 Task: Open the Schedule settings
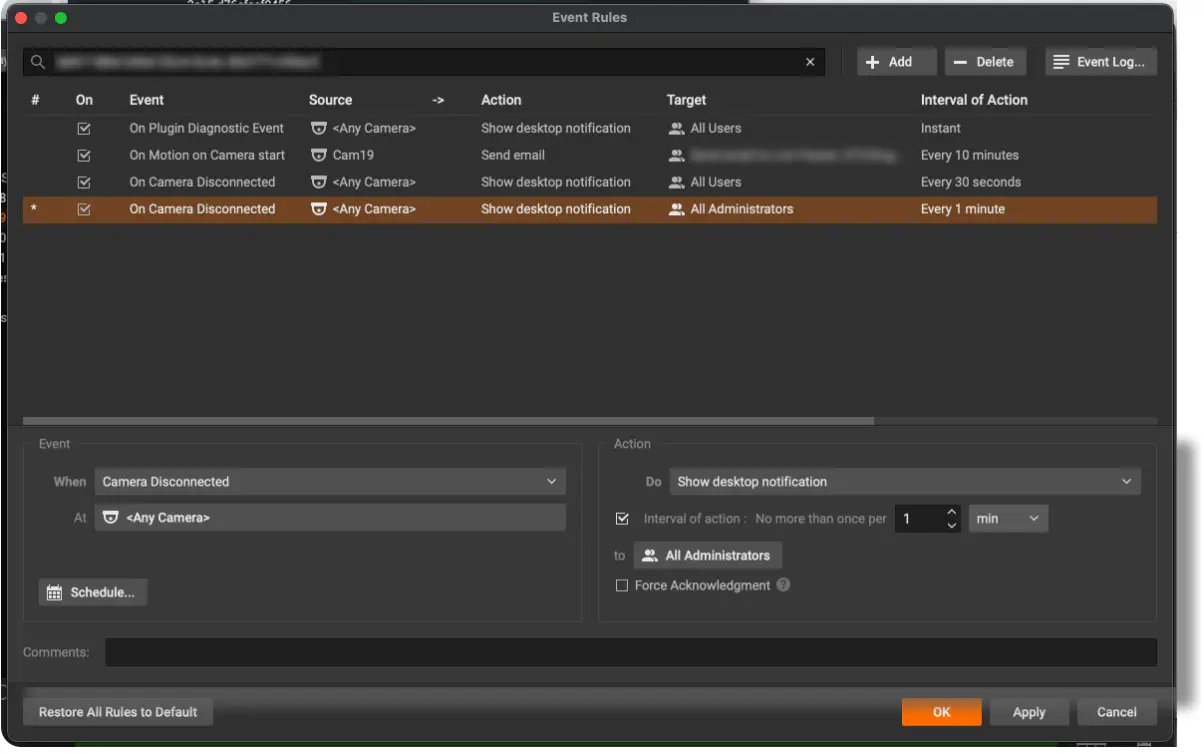coord(93,592)
